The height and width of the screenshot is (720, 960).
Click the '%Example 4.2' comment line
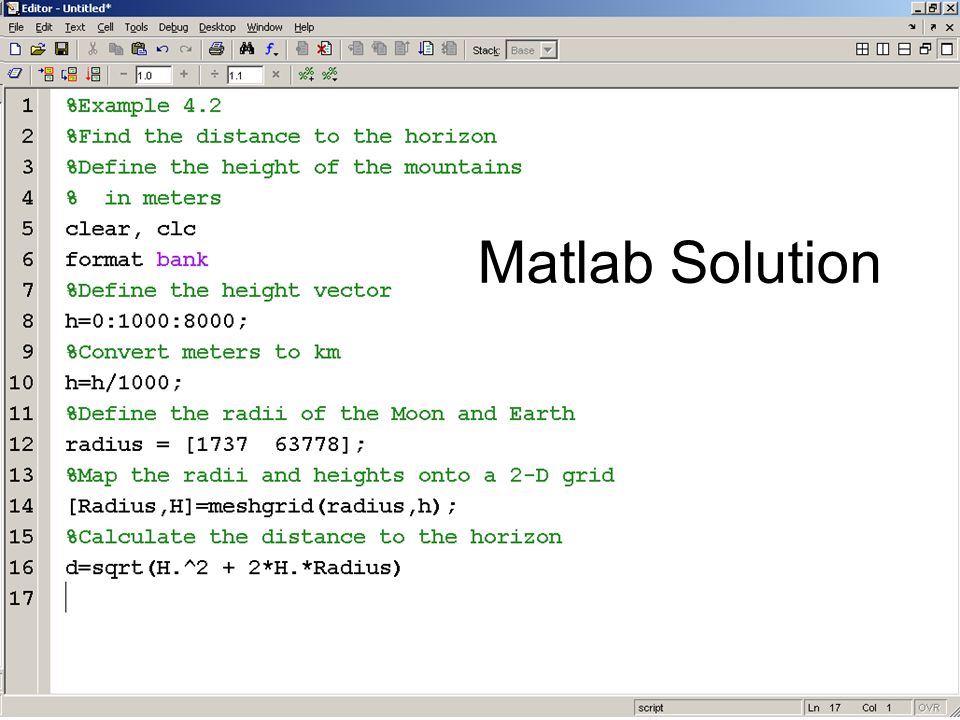point(143,106)
